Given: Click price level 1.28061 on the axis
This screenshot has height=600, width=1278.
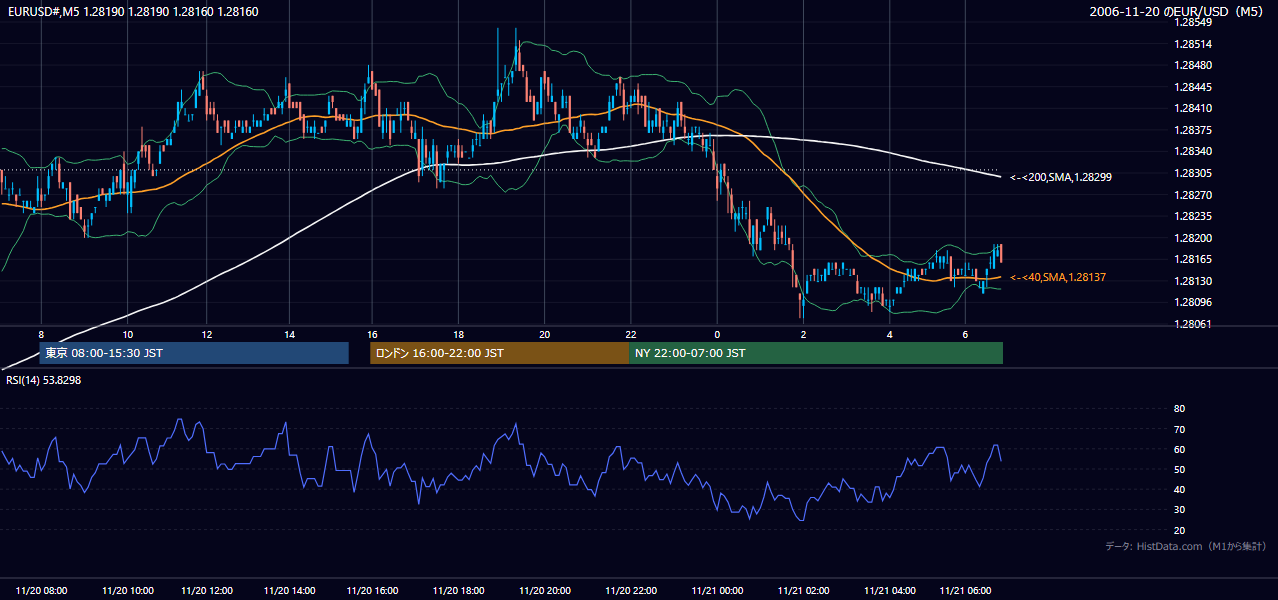Looking at the screenshot, I should 1192,324.
